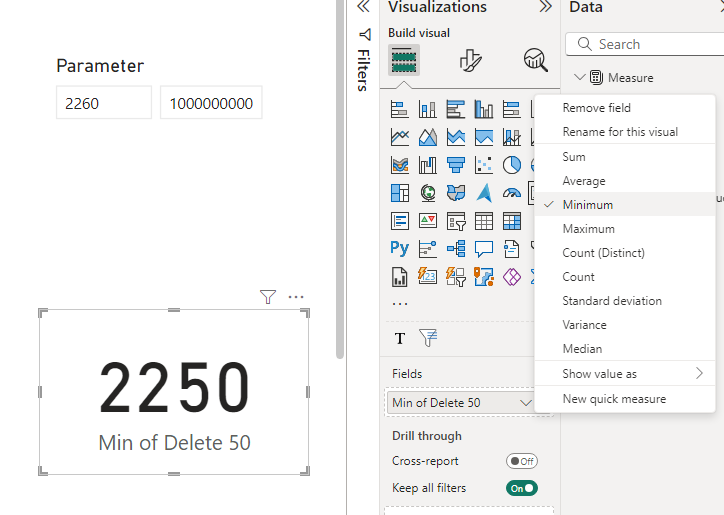Select the Waterfall chart visual
Viewport: 724px width, 515px height.
coord(428,165)
